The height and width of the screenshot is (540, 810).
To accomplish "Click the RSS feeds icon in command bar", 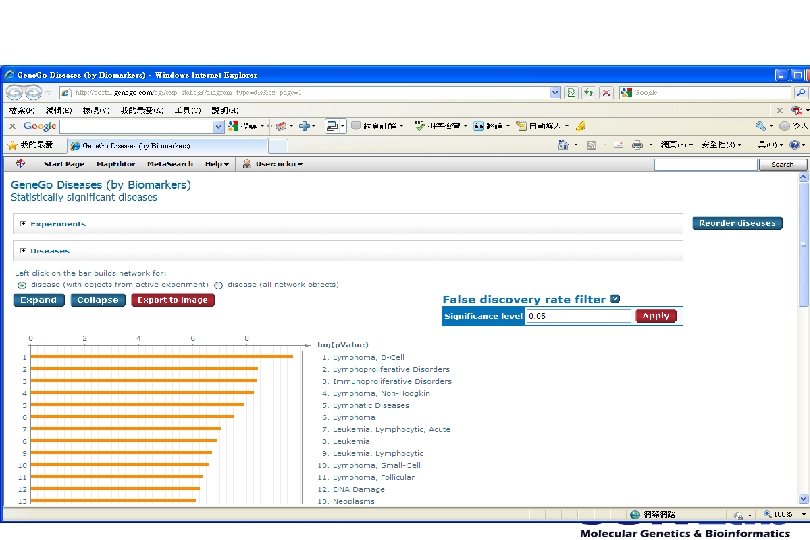I will (591, 145).
